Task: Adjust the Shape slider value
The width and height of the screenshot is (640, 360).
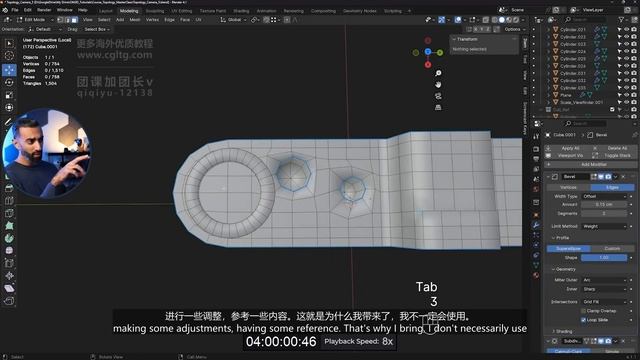Action: [604, 258]
